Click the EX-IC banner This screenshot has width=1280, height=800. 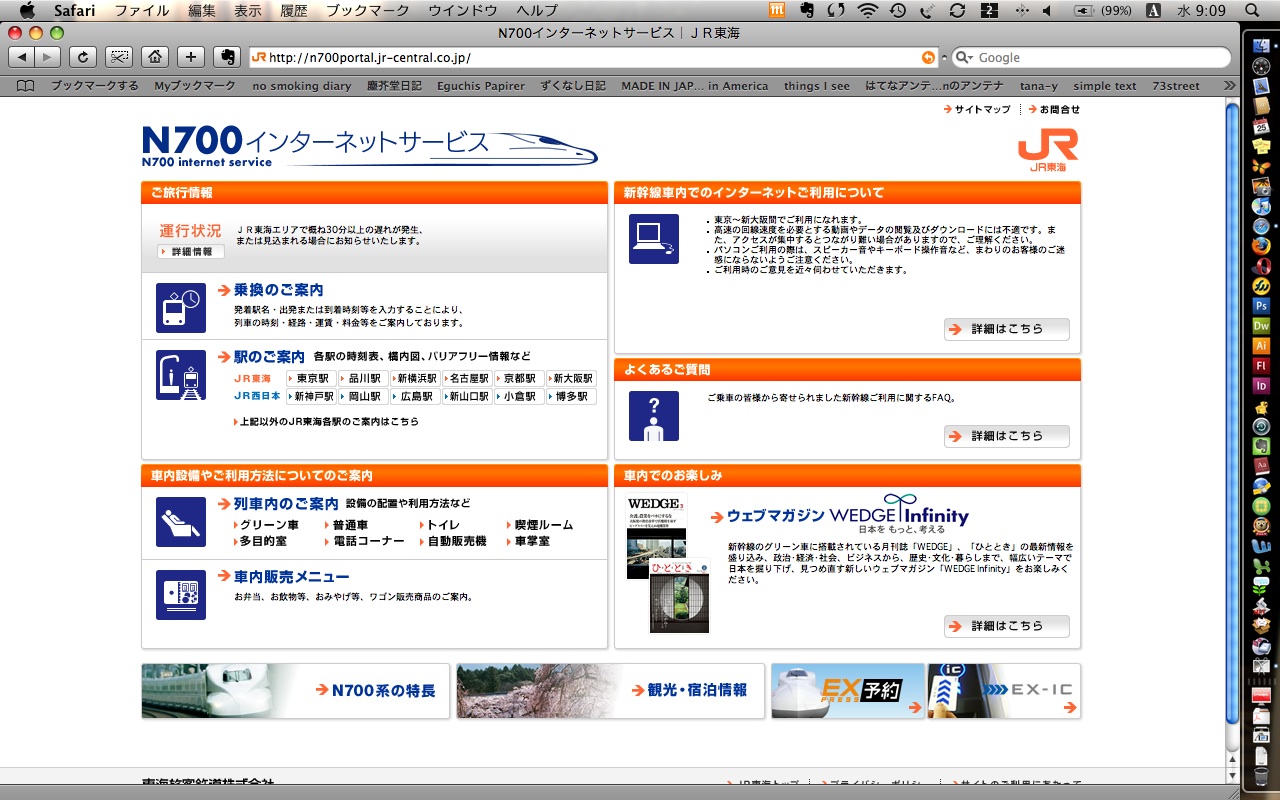tap(1004, 691)
